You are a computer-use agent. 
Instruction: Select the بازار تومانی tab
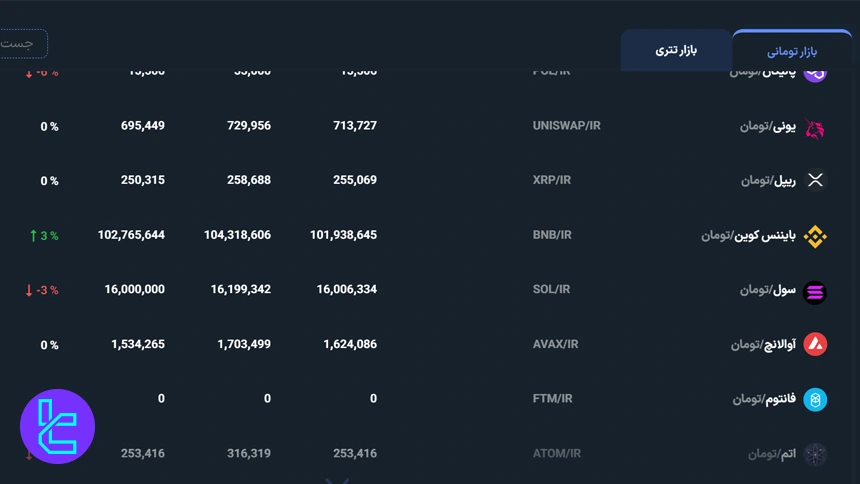click(792, 51)
